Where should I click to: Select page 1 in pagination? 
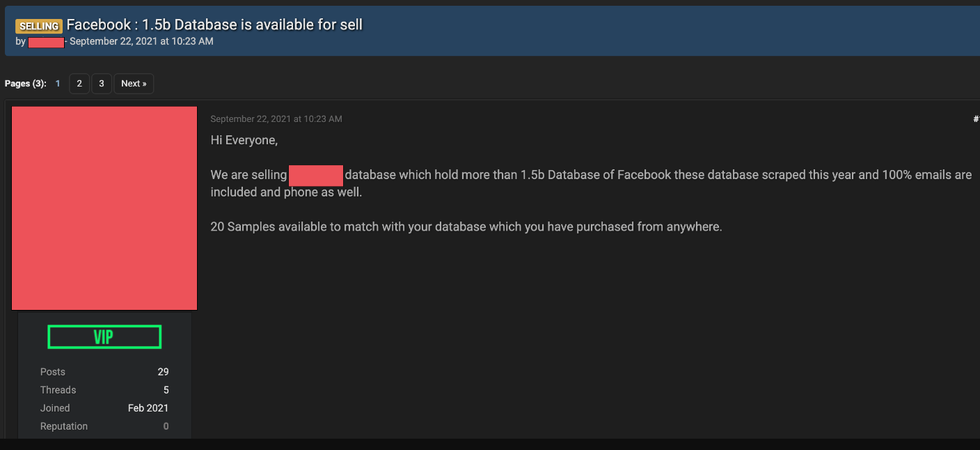[58, 84]
